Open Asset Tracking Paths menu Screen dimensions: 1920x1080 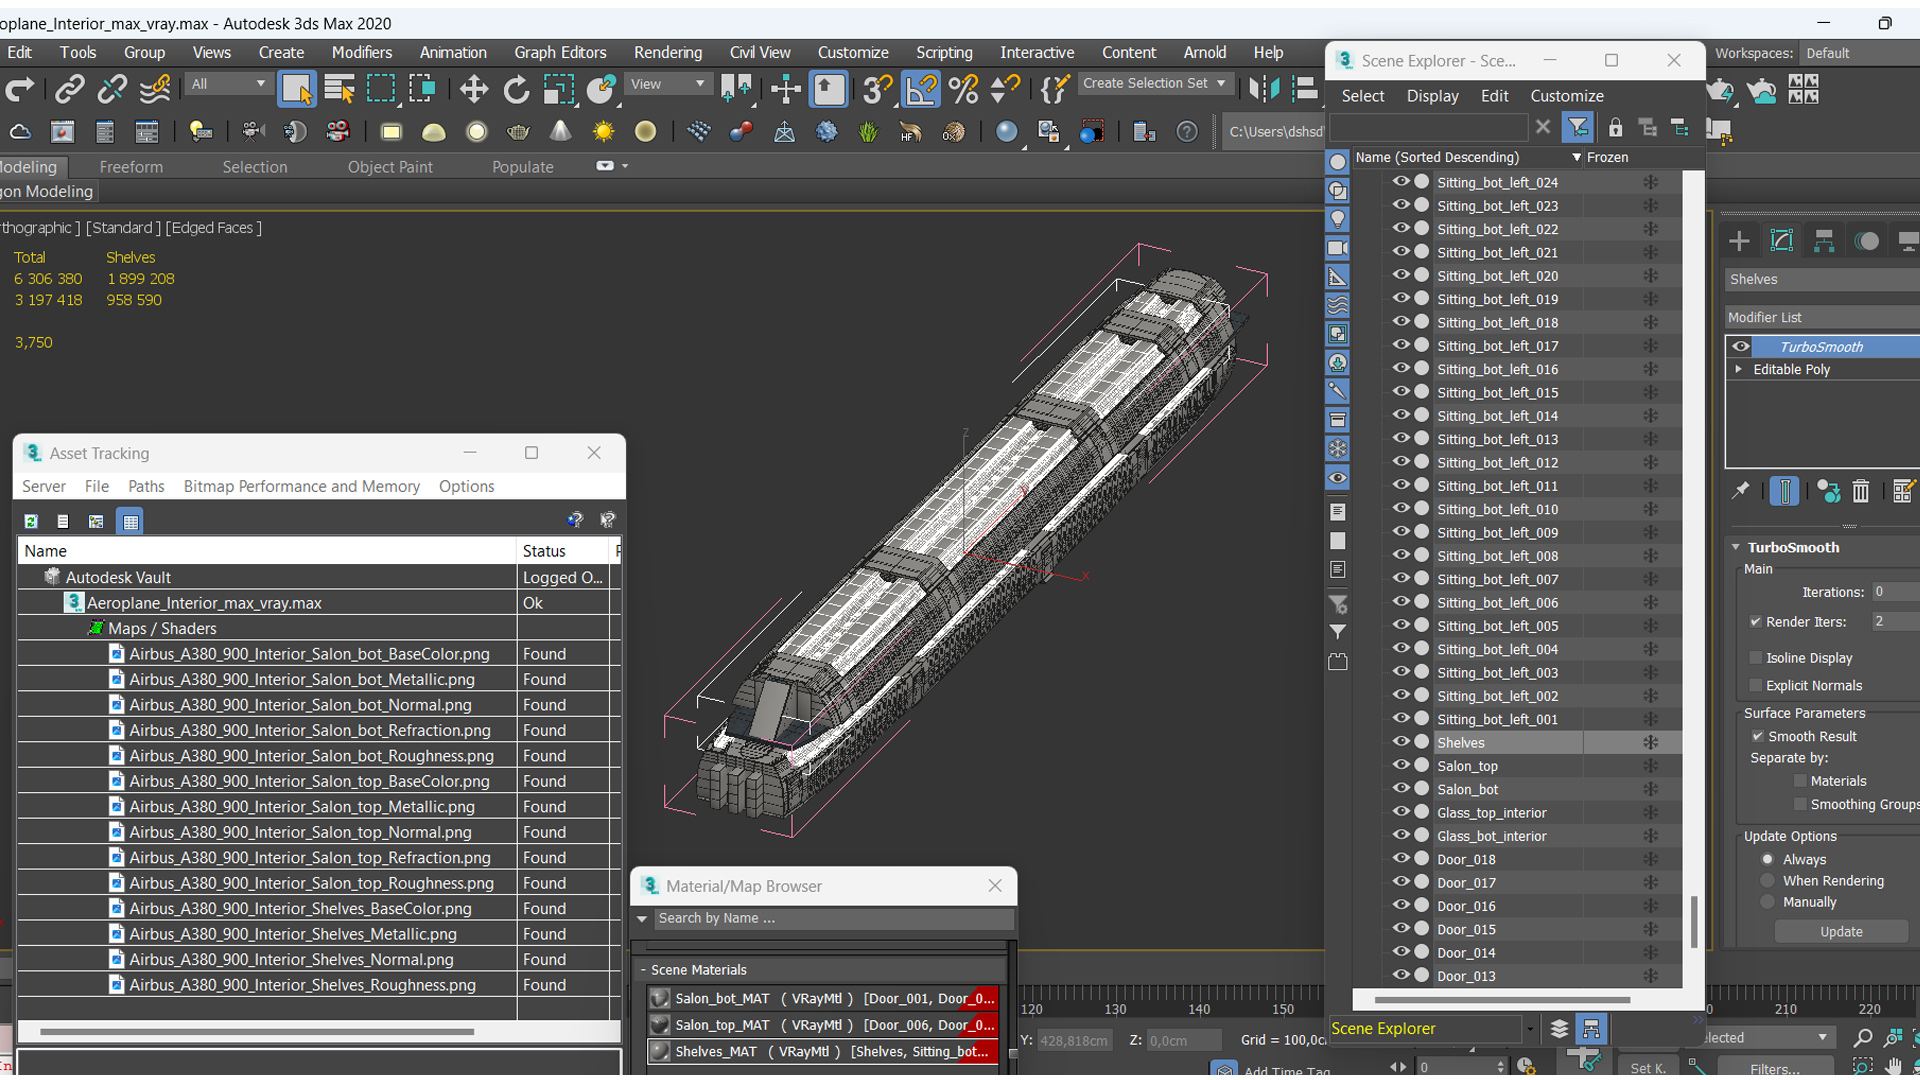click(x=146, y=486)
